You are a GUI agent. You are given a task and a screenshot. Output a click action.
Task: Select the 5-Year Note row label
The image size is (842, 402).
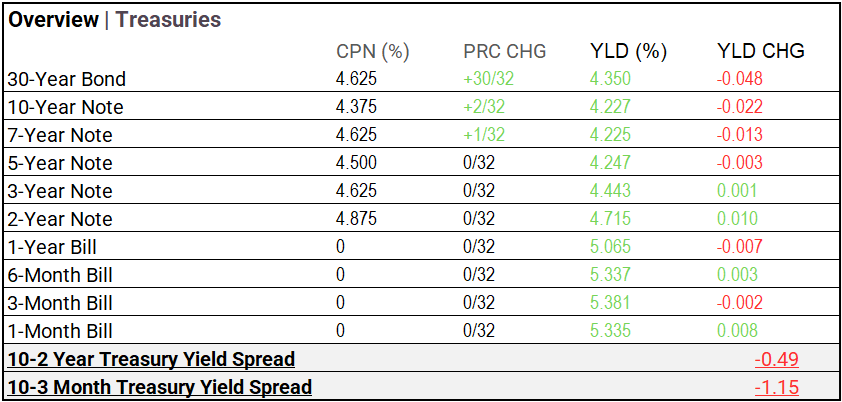pyautogui.click(x=60, y=163)
